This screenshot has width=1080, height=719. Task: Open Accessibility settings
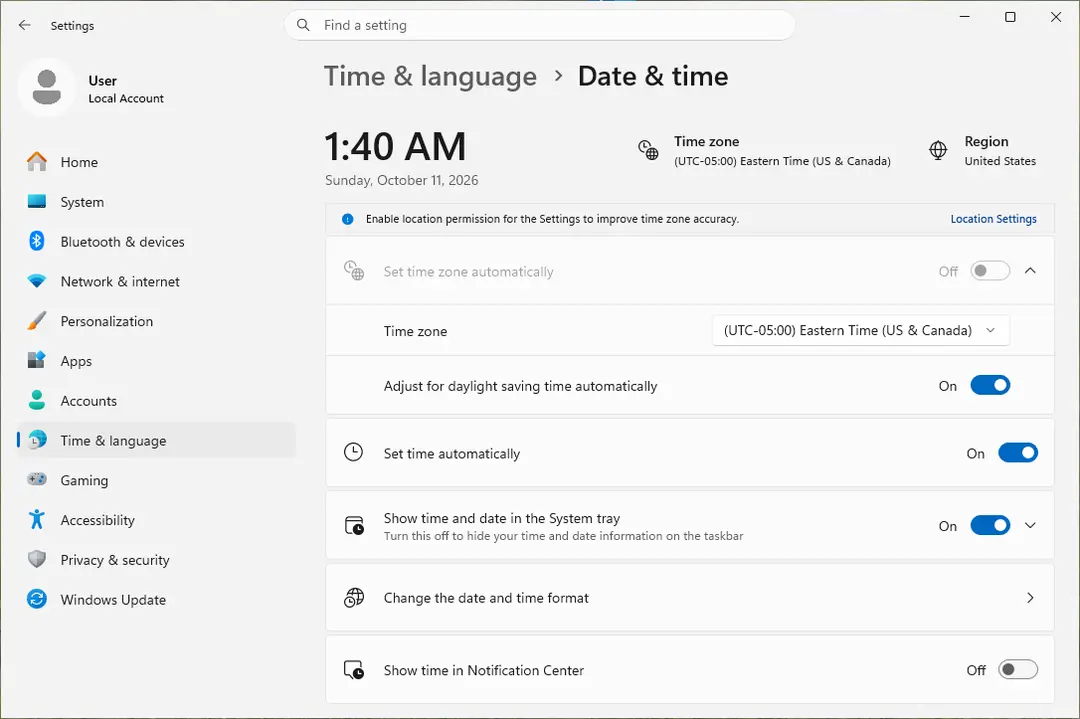pos(156,520)
